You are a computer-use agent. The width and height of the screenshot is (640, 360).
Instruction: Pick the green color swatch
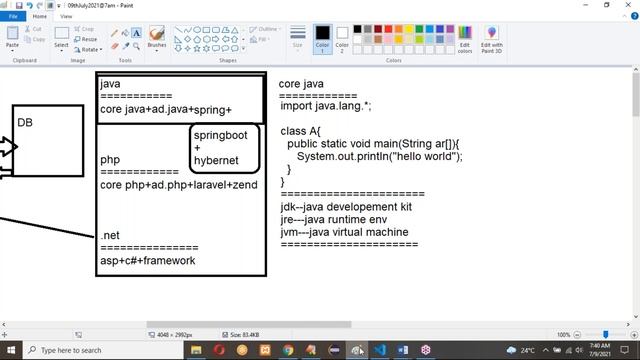(x=419, y=29)
